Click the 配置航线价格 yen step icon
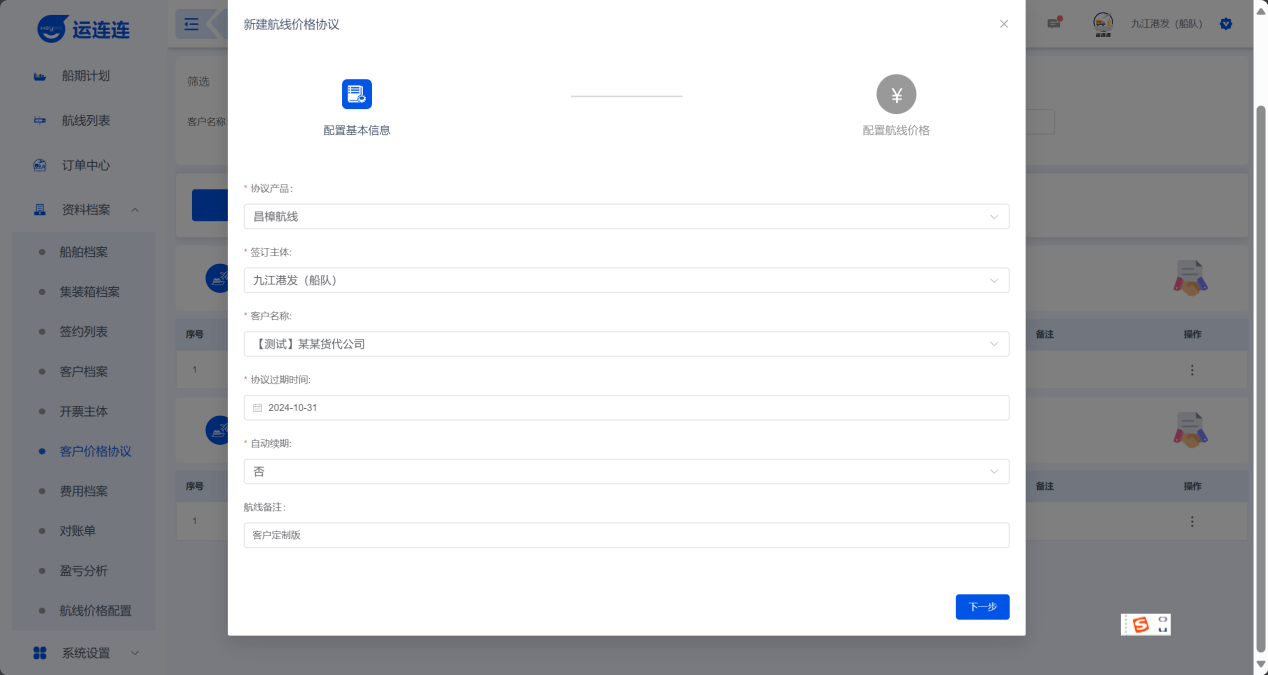Screen dimensions: 1268x675 [896, 95]
